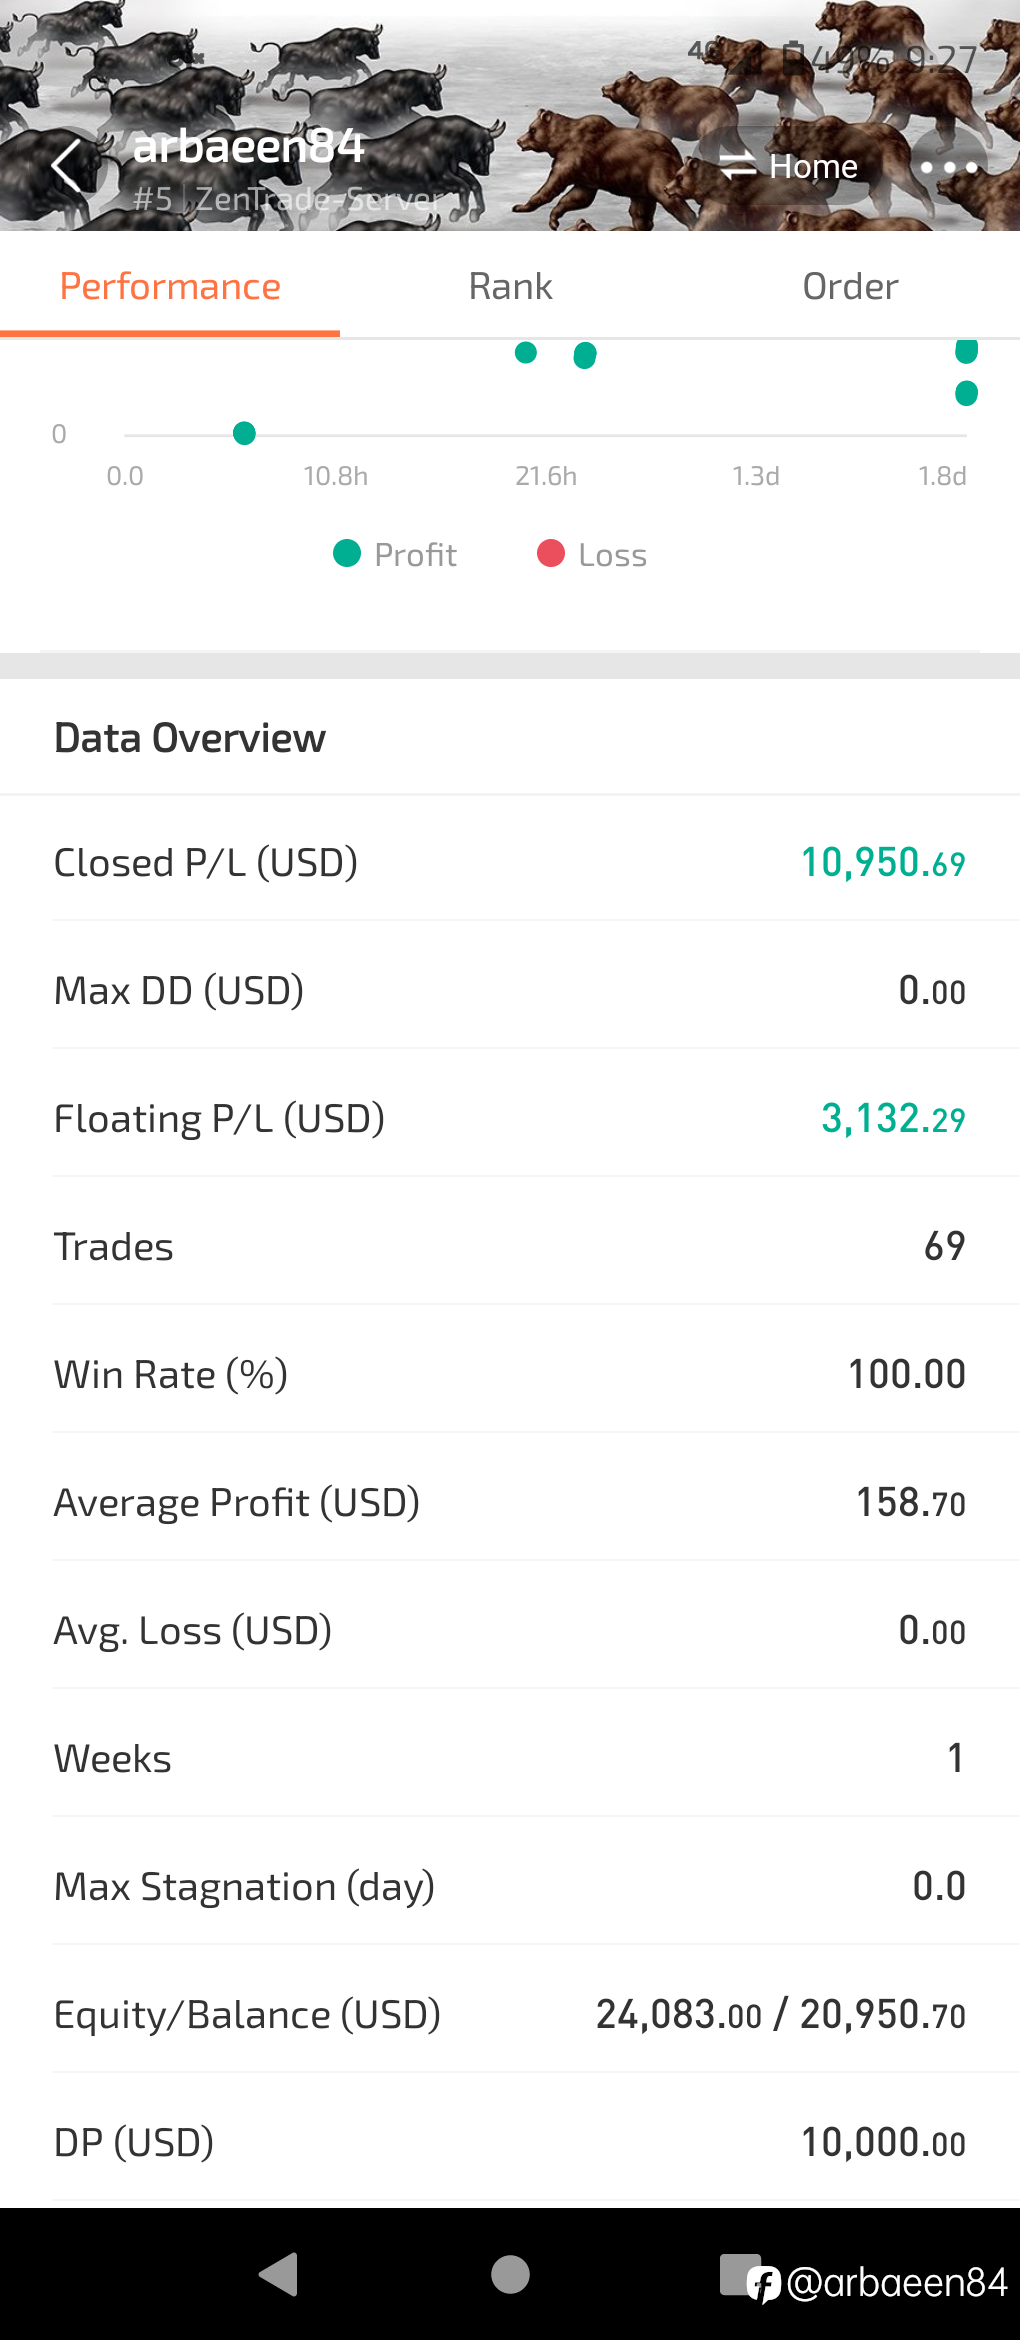Tap the arbaeen84 username title
Viewport: 1020px width, 2340px height.
pyautogui.click(x=249, y=147)
